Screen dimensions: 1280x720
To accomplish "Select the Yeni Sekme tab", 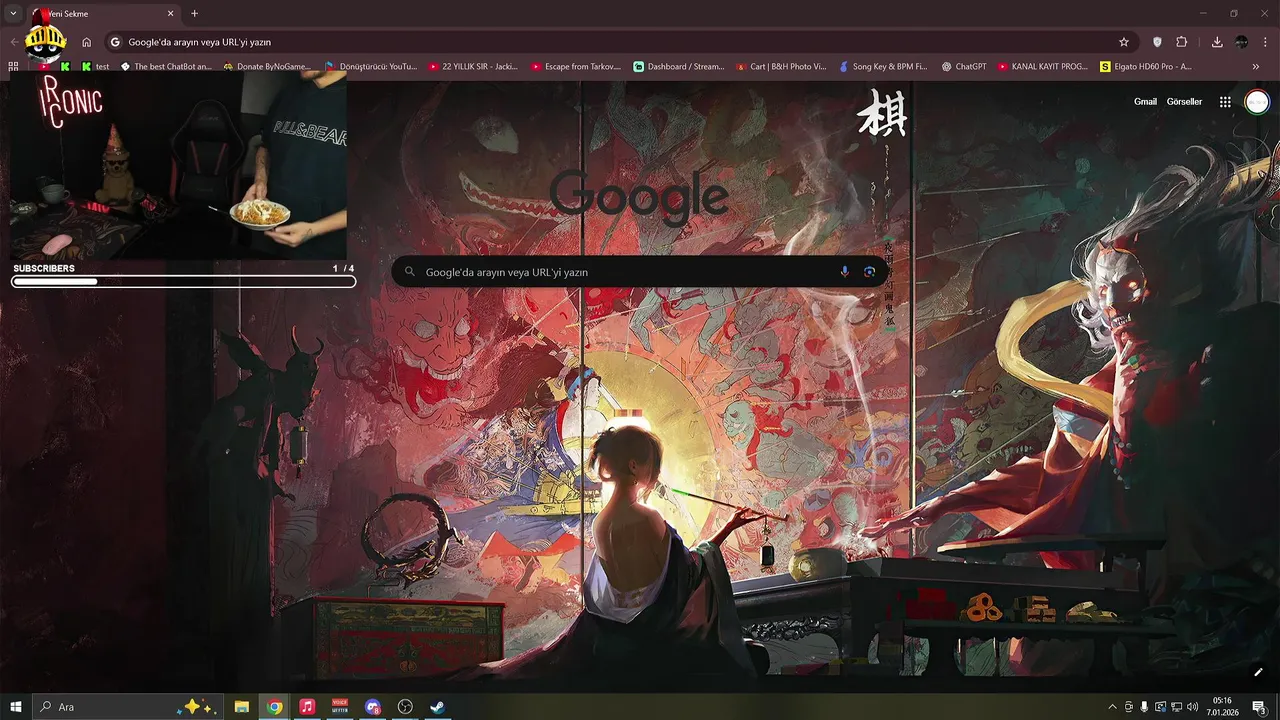I will point(103,14).
